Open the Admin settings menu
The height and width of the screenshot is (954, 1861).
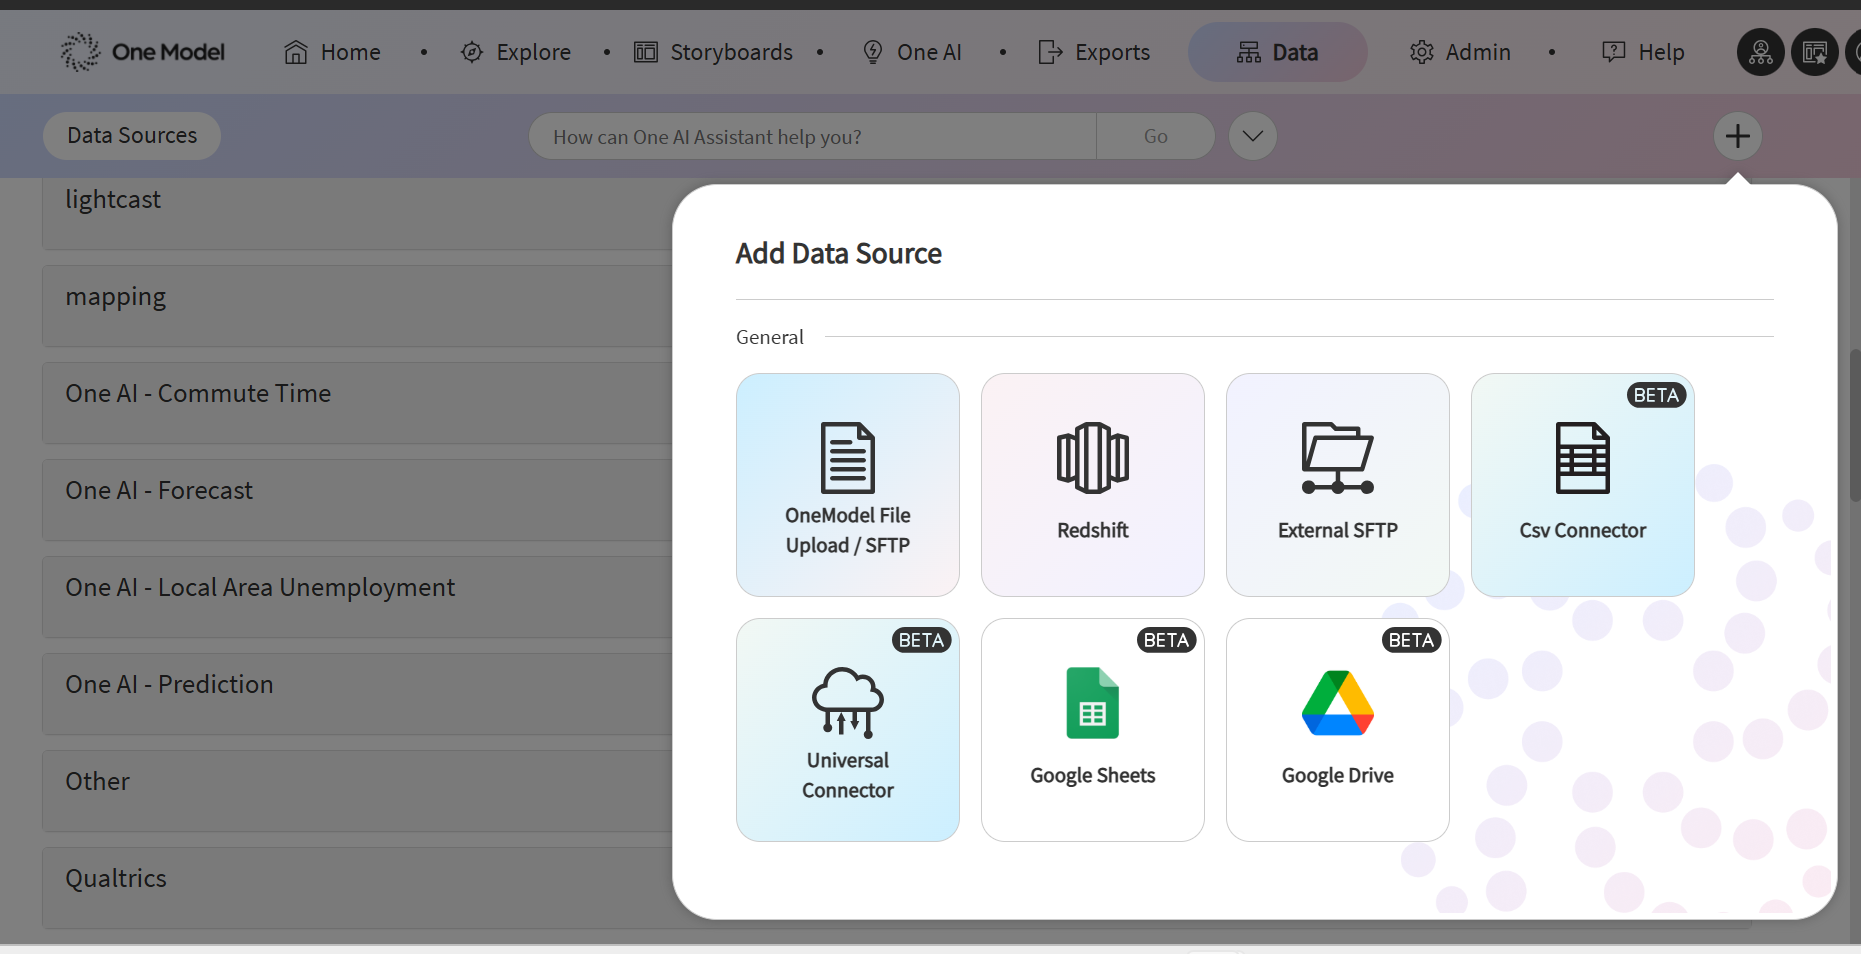pyautogui.click(x=1460, y=52)
